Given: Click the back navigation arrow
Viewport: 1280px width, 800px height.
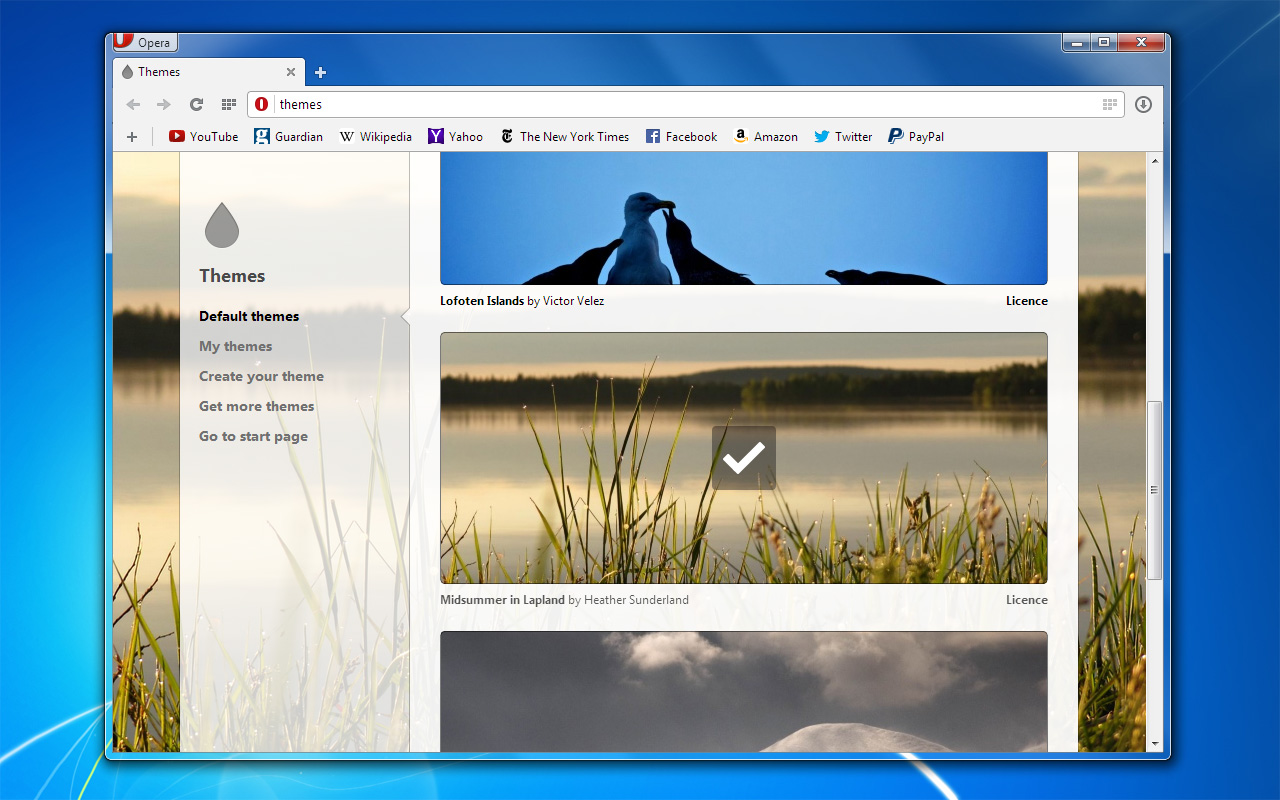Looking at the screenshot, I should click(133, 104).
